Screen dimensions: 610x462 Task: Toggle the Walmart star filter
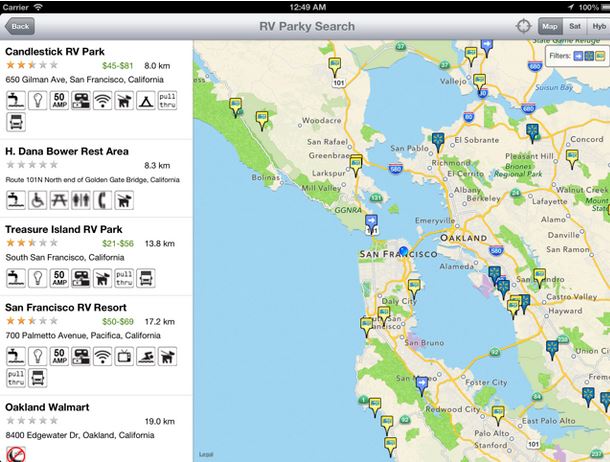(x=589, y=56)
